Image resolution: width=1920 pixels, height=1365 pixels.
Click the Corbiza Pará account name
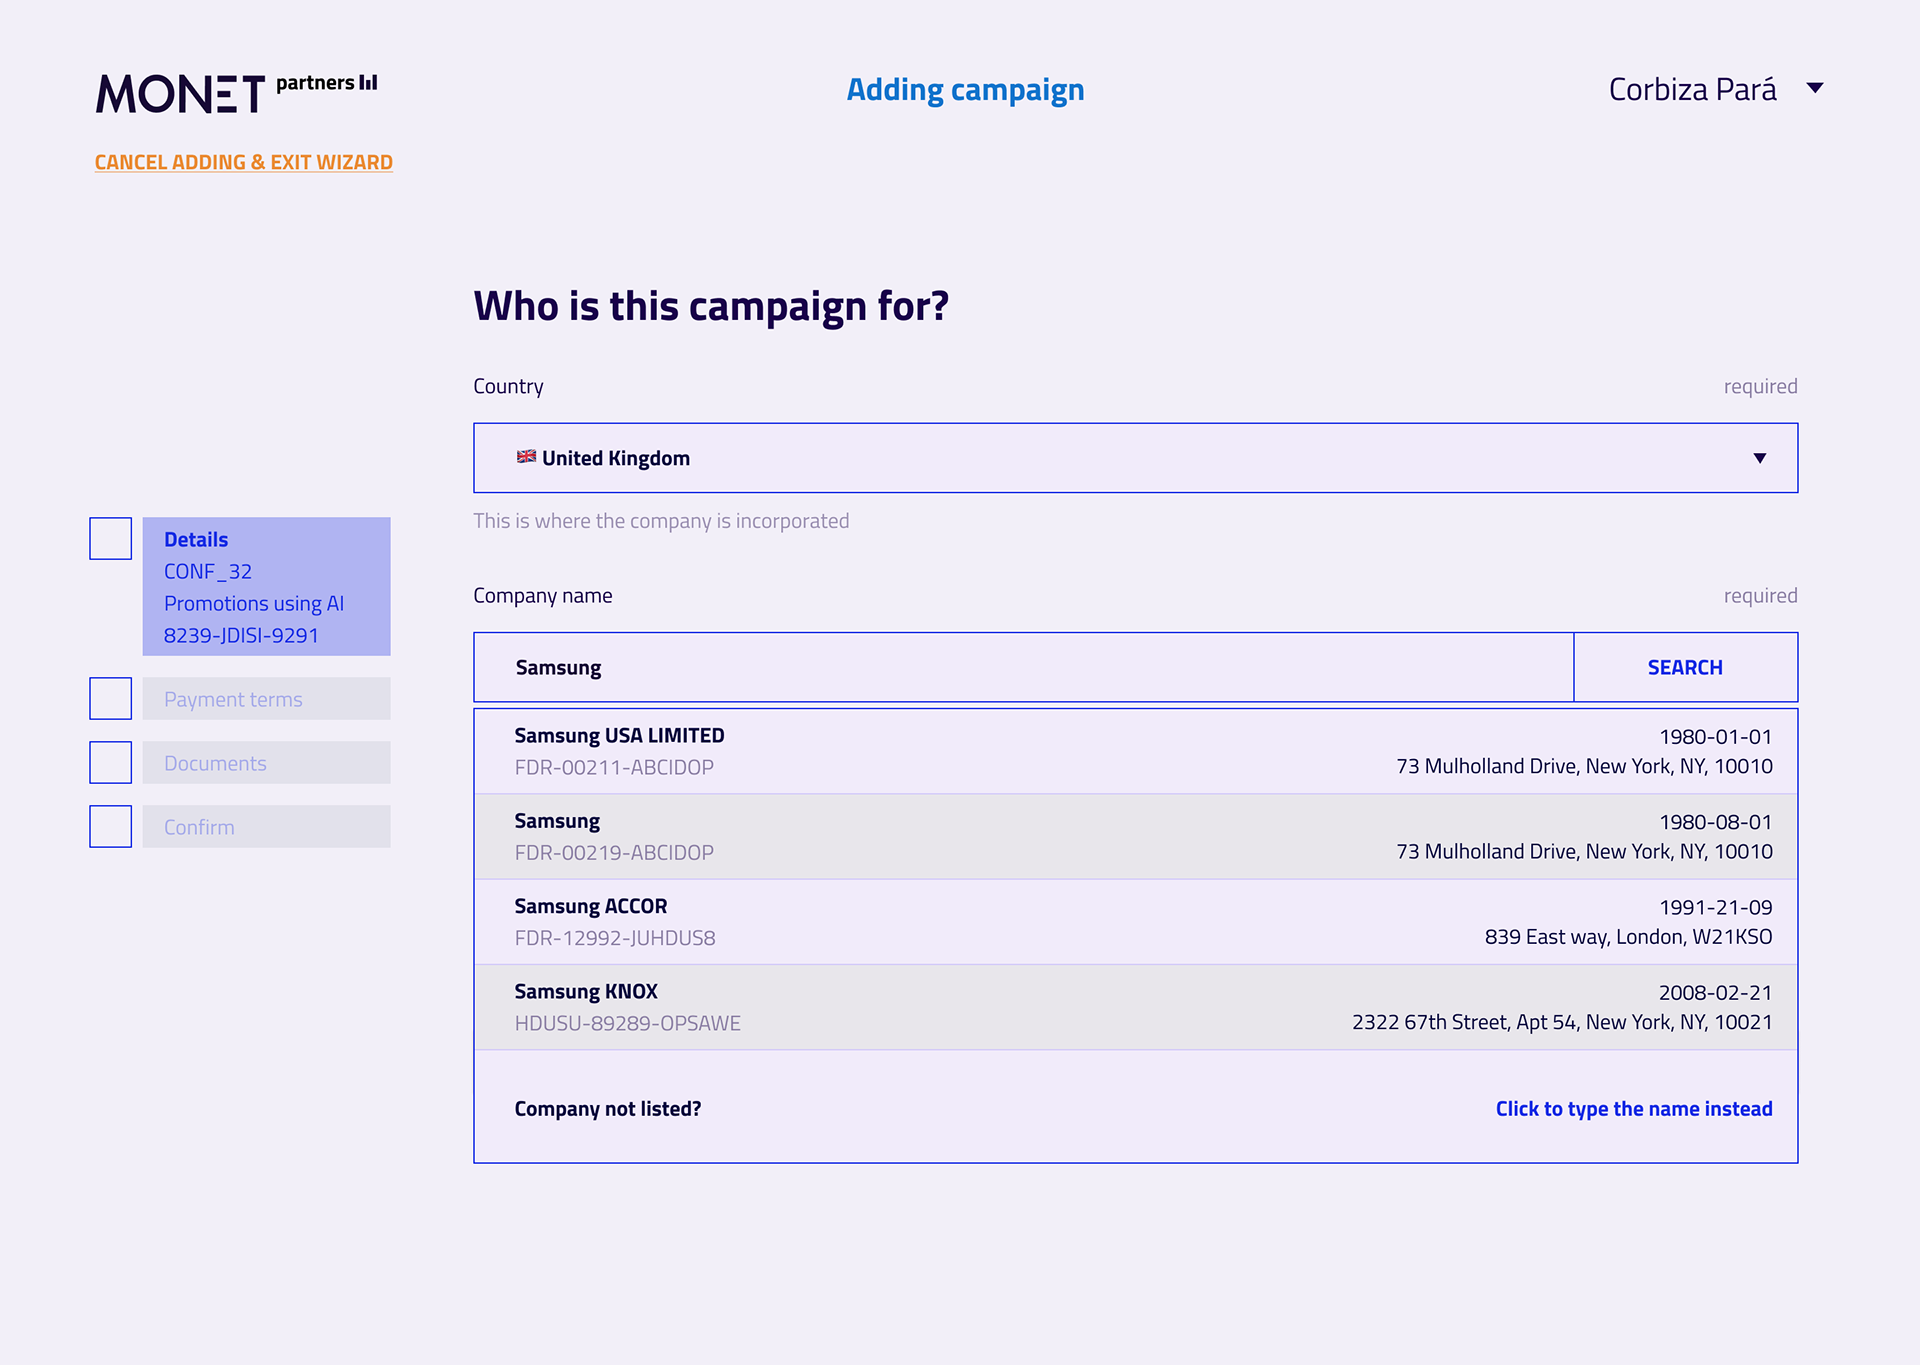point(1692,90)
